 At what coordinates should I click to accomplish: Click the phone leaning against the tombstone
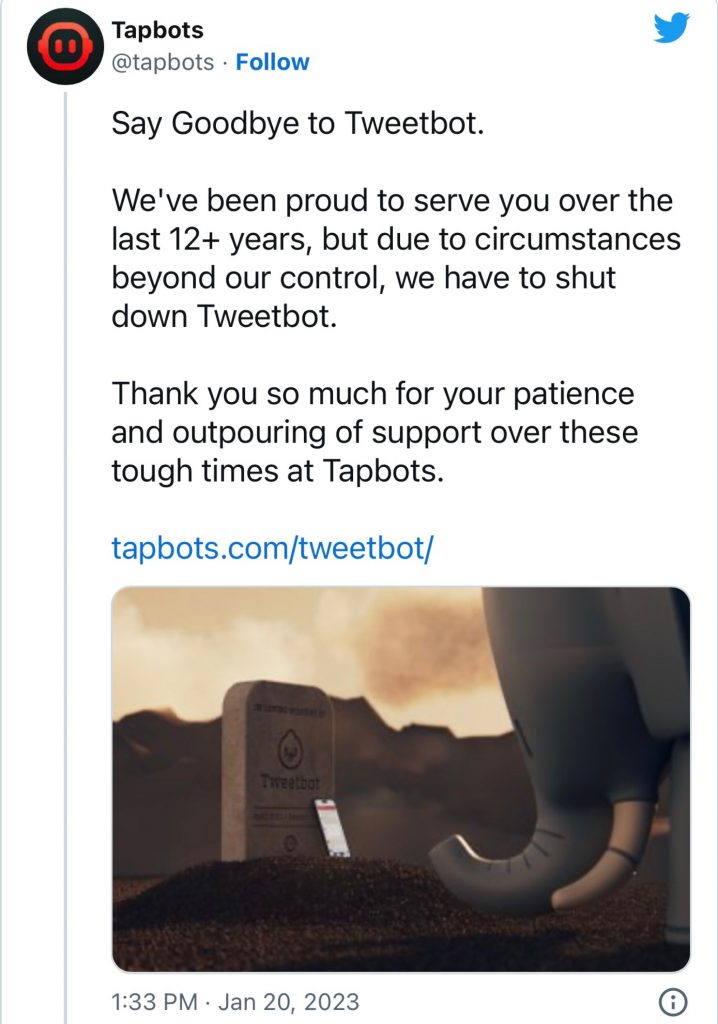331,827
